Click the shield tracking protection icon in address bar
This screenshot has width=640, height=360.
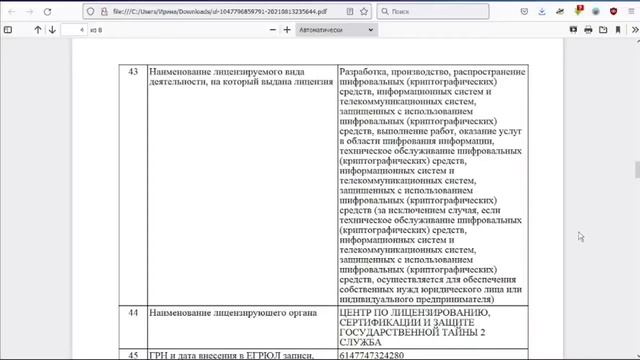91,12
